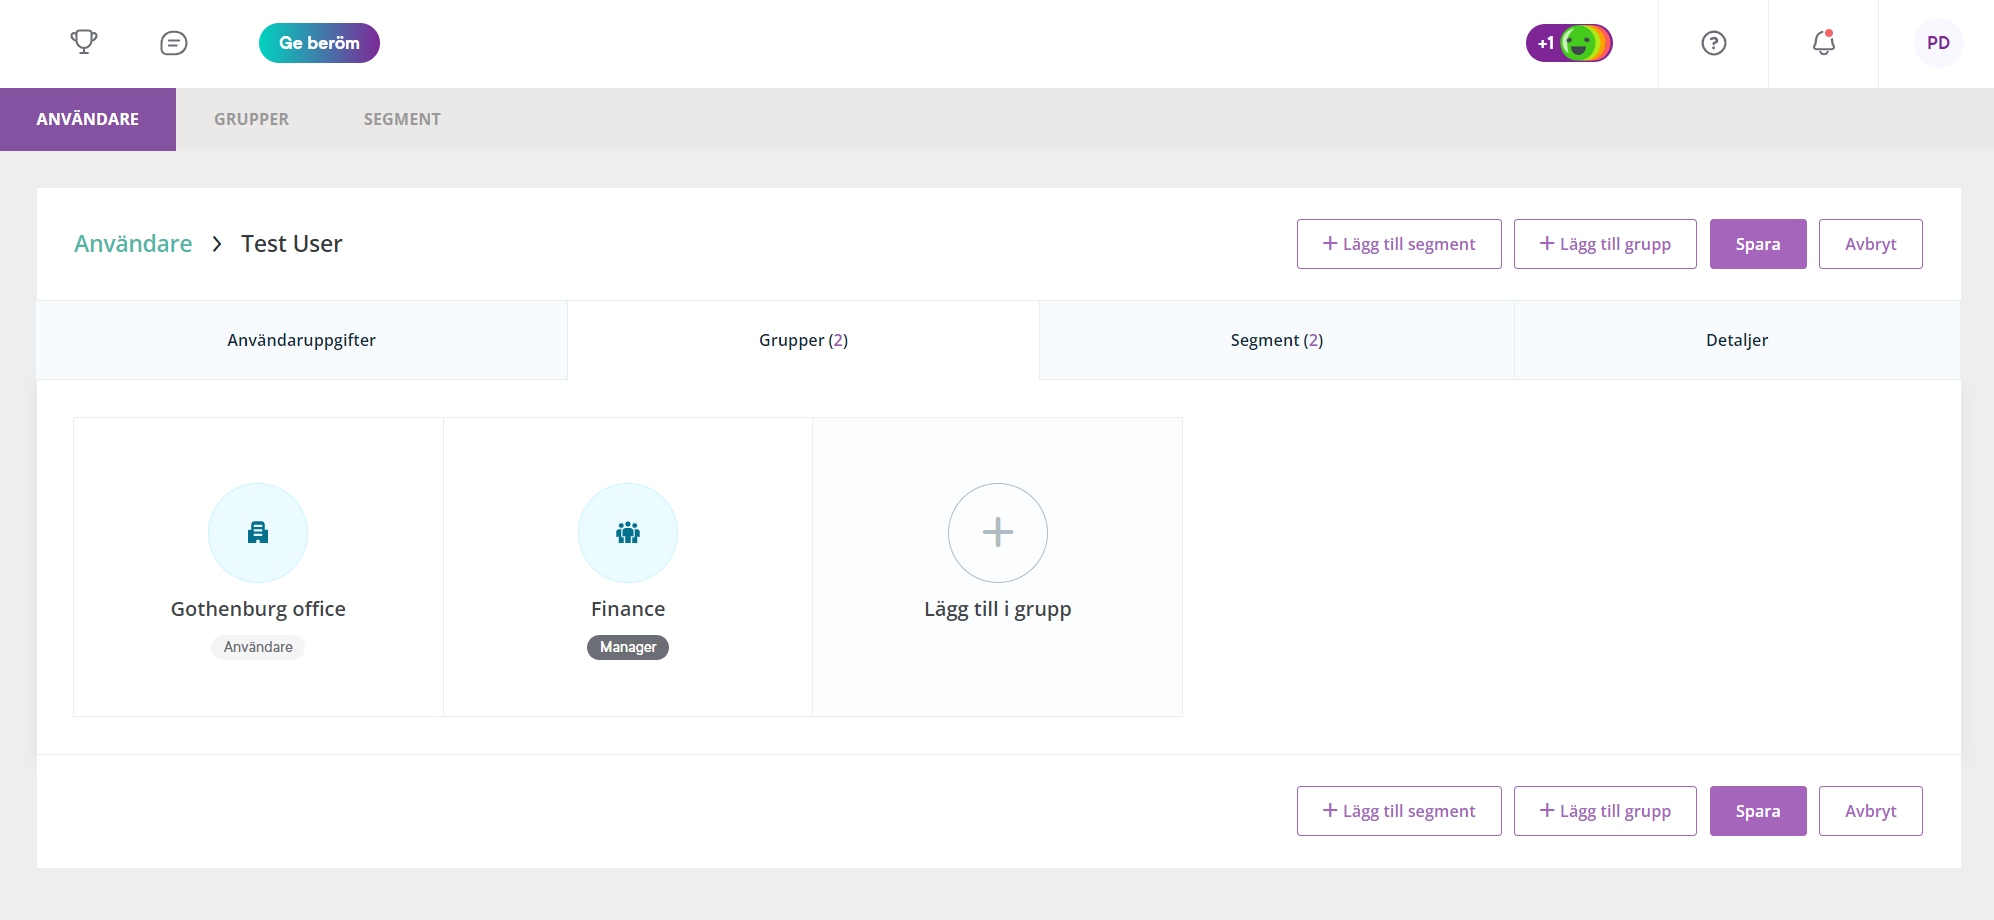Go back via Användare breadcrumb link

pyautogui.click(x=133, y=244)
